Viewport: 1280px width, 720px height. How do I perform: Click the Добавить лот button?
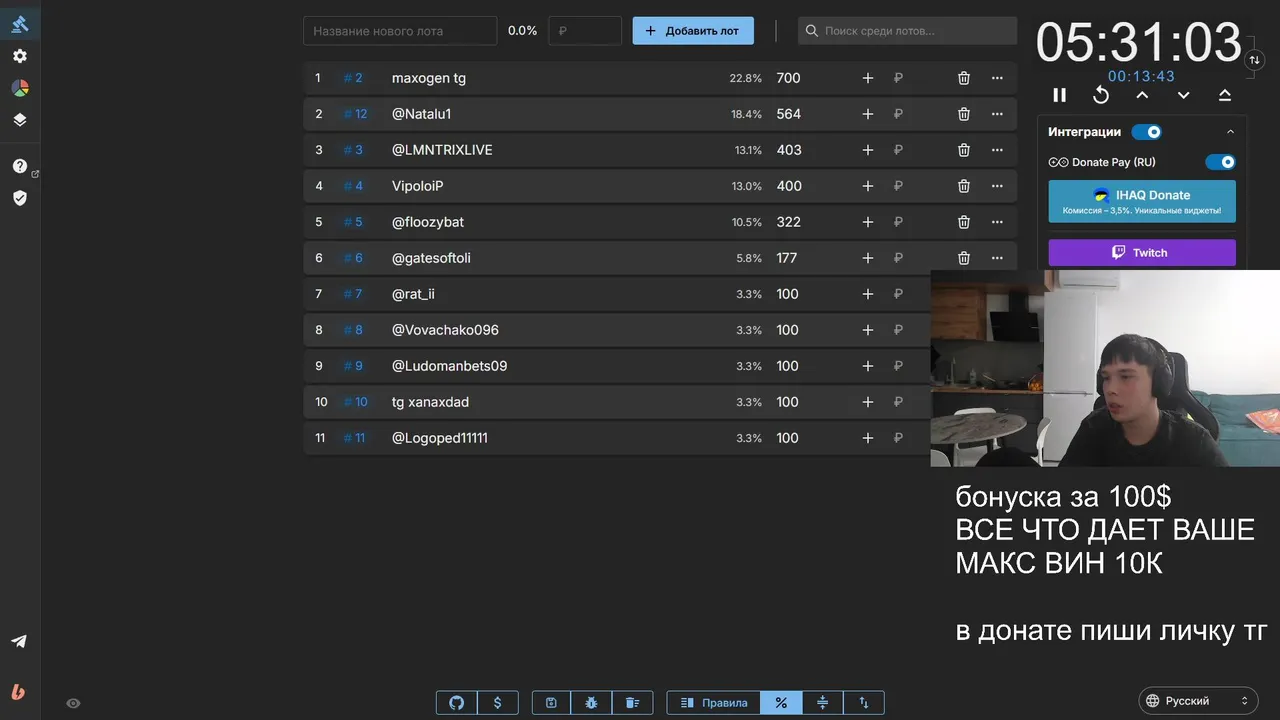coord(693,31)
